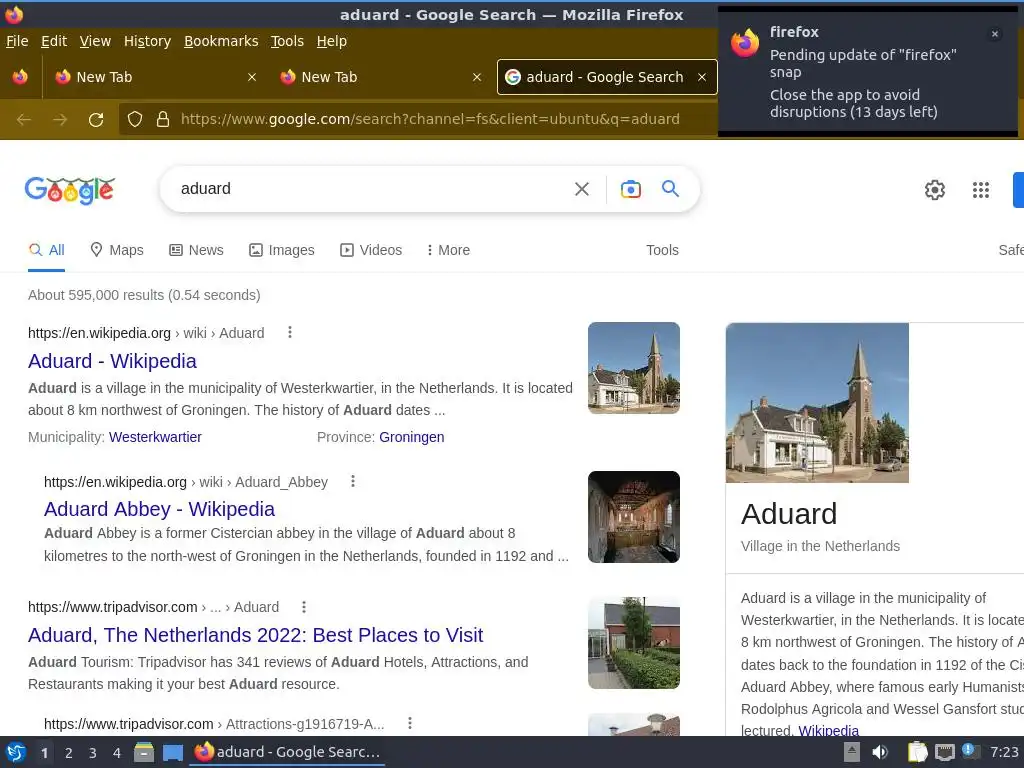Open the File menu
1024x768 pixels.
coord(17,41)
